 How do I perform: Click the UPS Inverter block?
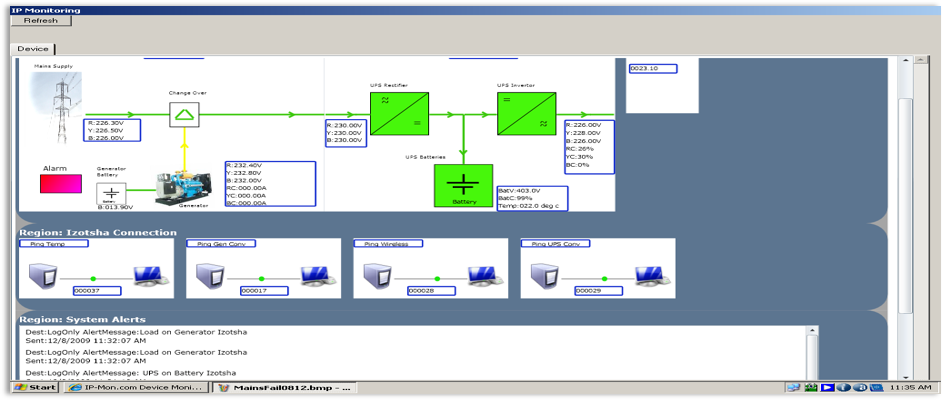(x=526, y=114)
